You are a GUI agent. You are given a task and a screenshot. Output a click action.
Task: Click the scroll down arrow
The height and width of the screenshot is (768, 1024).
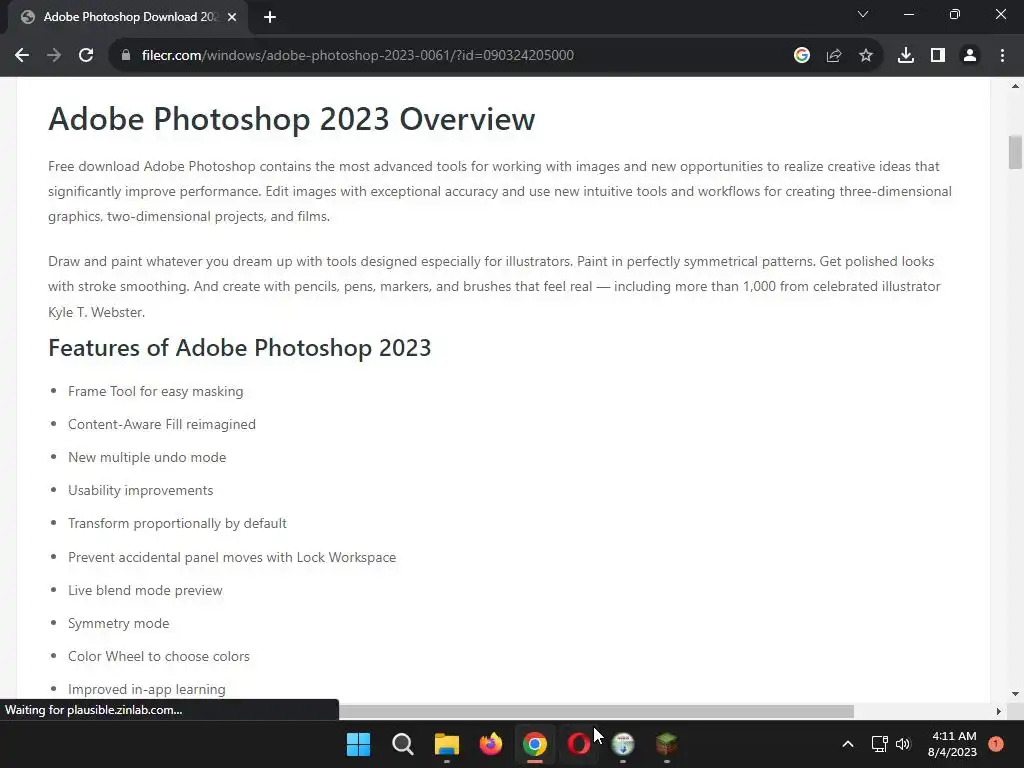pos(1015,694)
